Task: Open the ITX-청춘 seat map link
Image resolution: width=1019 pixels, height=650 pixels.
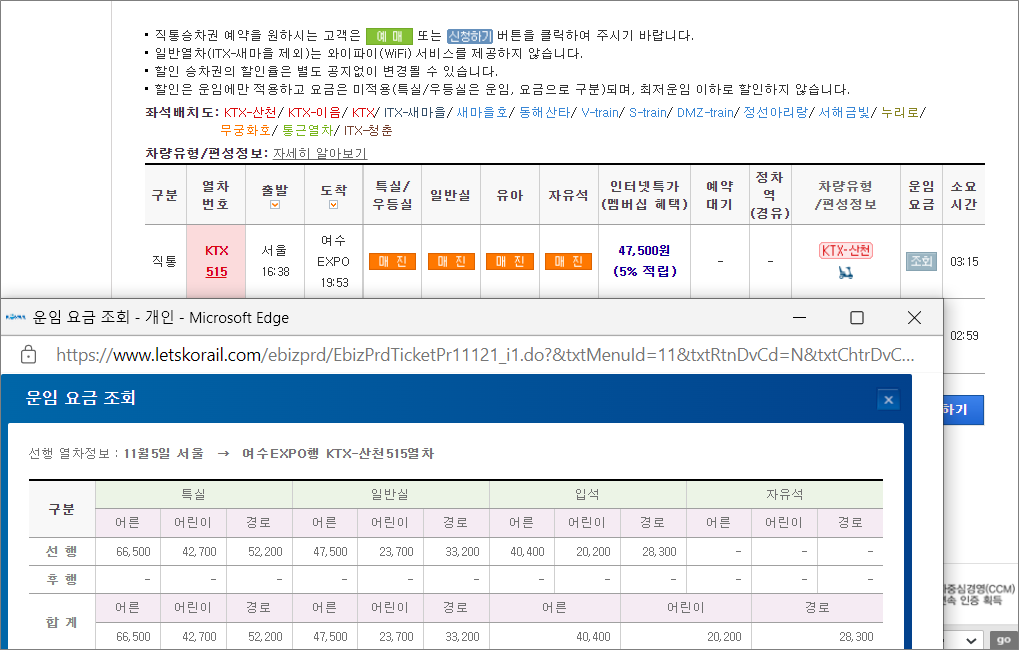Action: coord(368,130)
